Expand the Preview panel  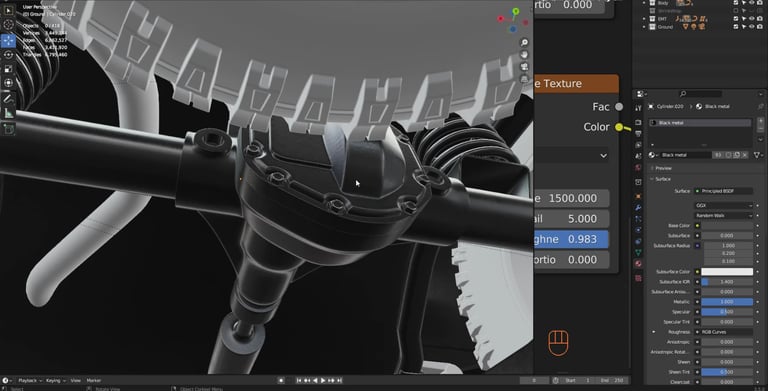(663, 168)
